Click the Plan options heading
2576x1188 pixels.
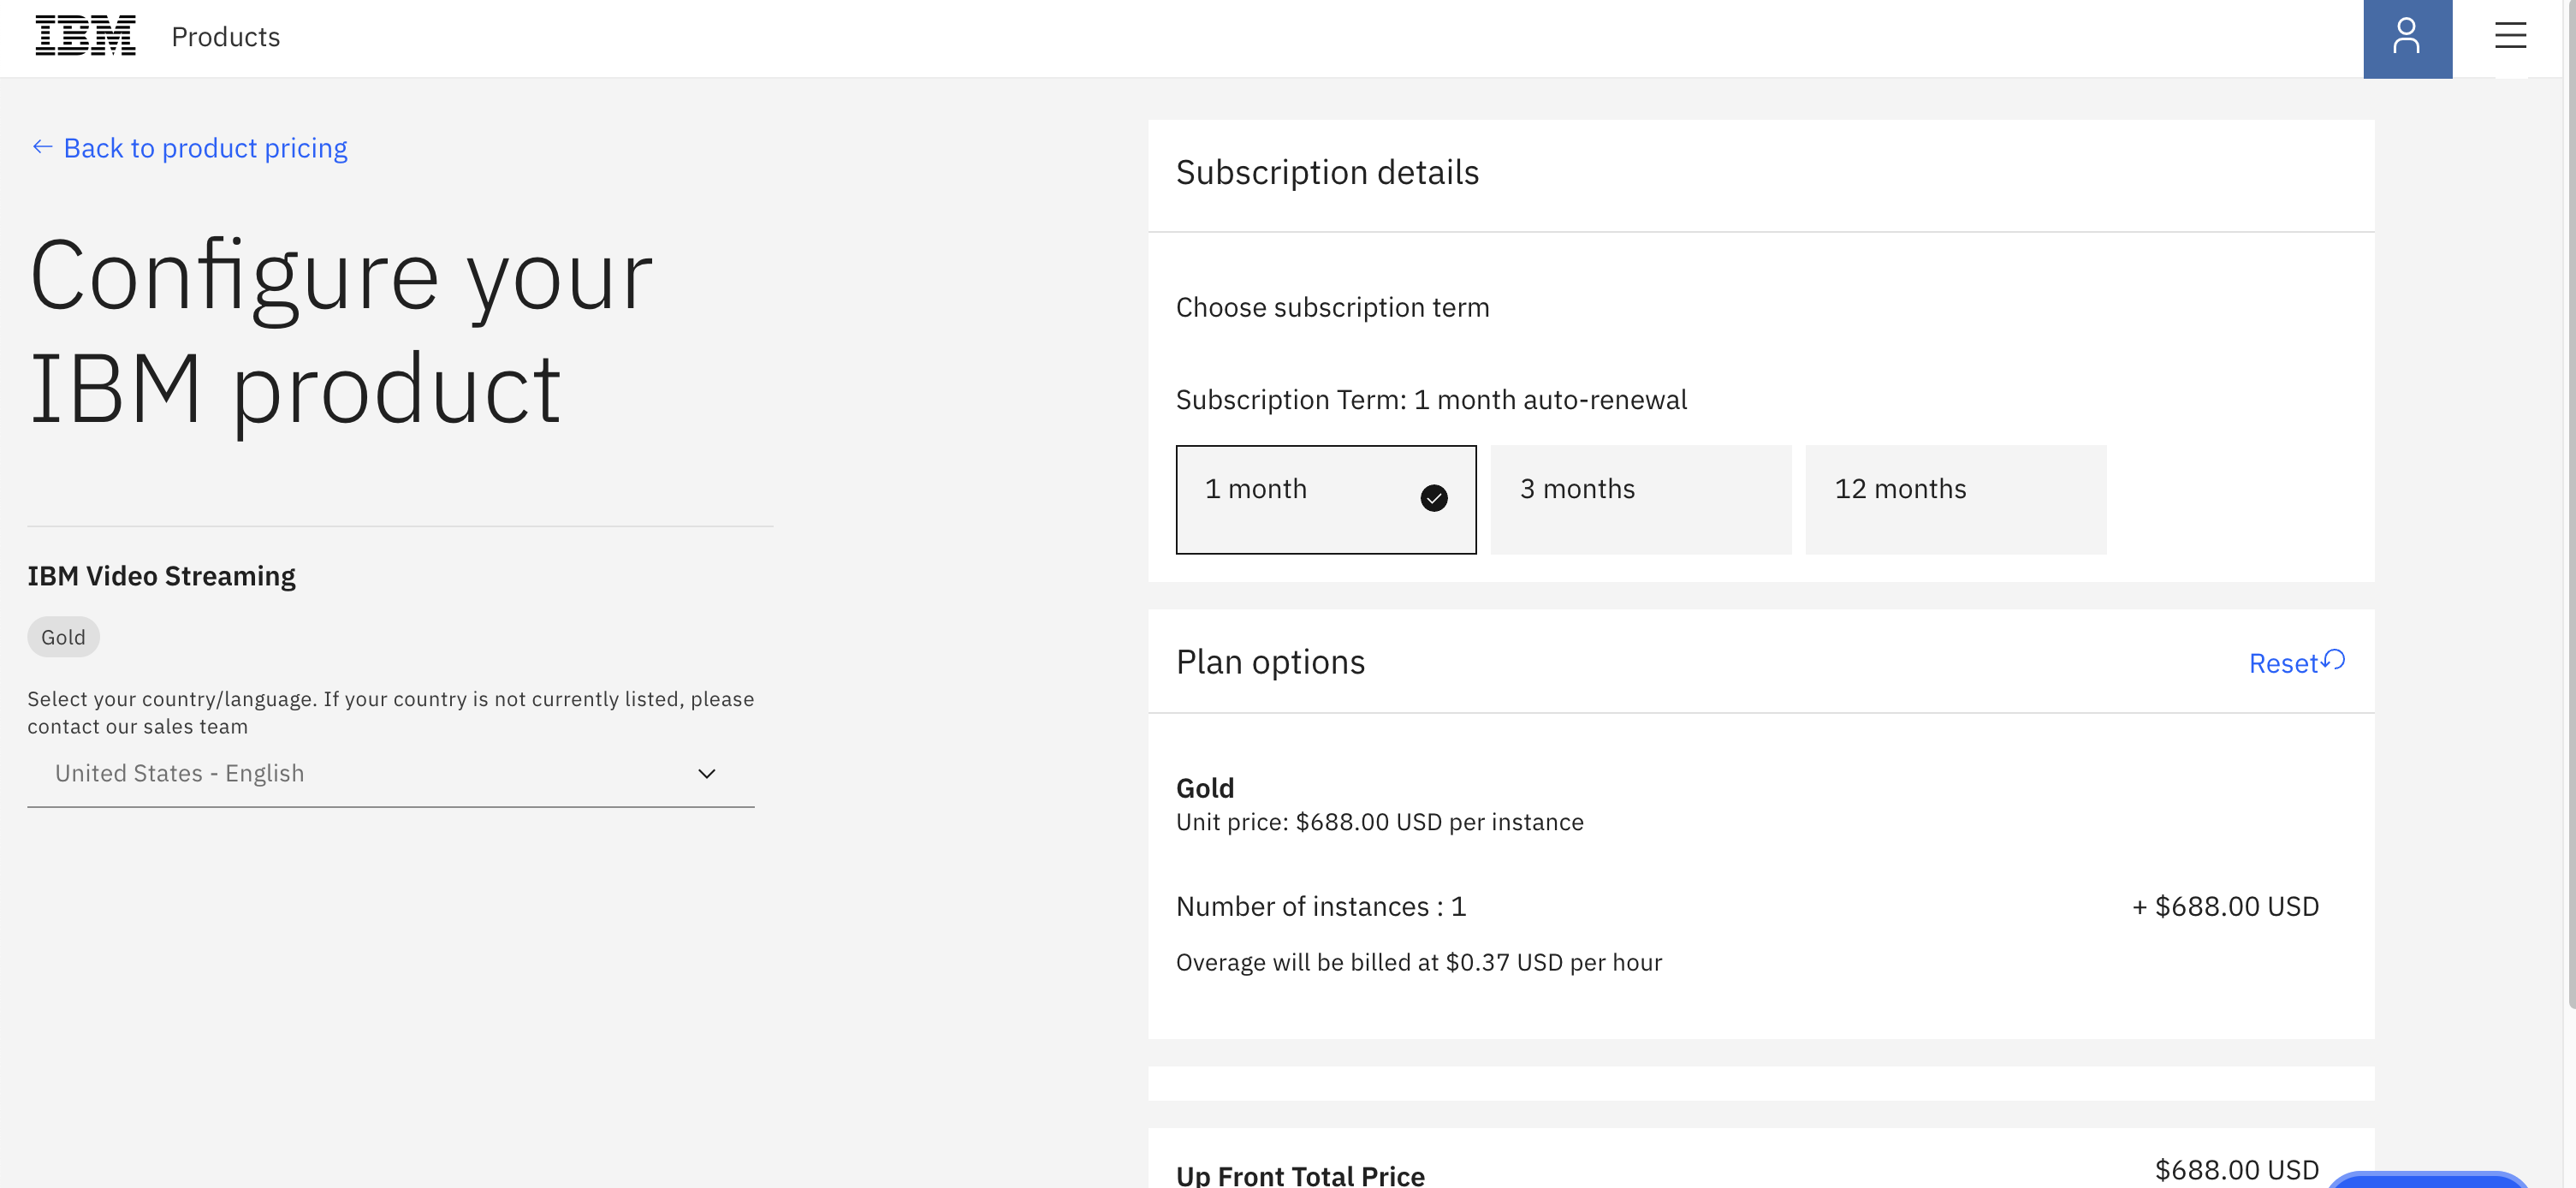1270,662
